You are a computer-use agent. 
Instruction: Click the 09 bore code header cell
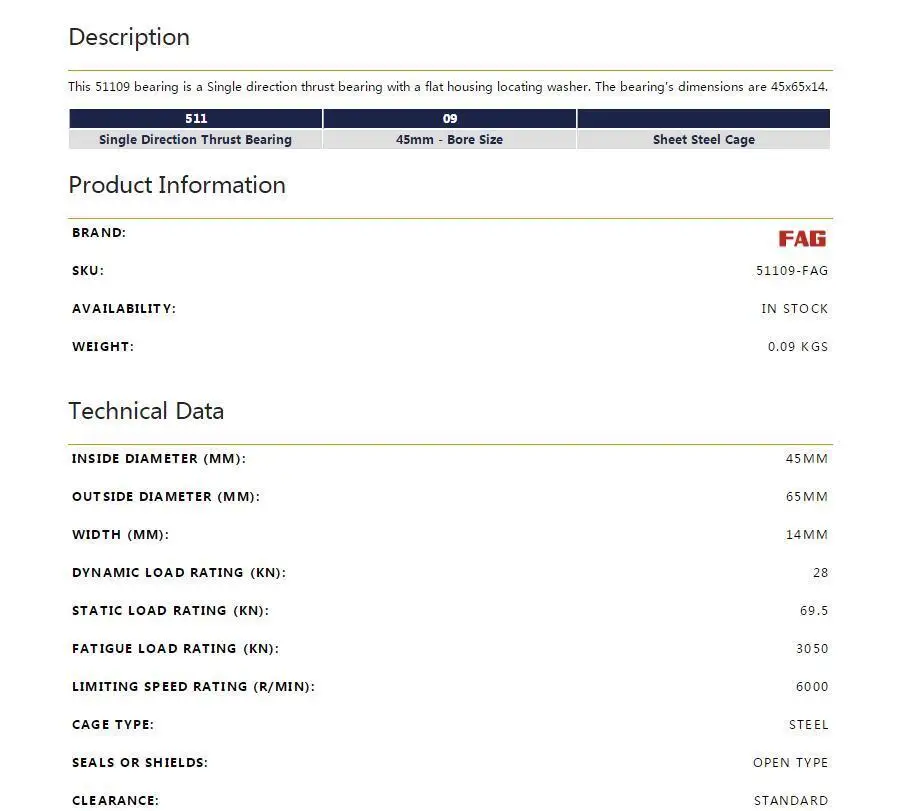click(450, 118)
